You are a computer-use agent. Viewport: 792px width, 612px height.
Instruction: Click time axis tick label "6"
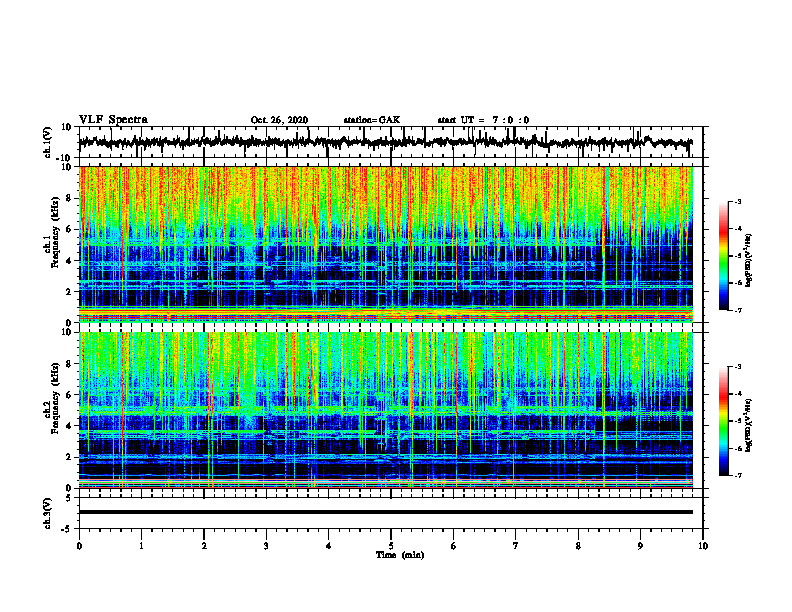click(x=454, y=546)
